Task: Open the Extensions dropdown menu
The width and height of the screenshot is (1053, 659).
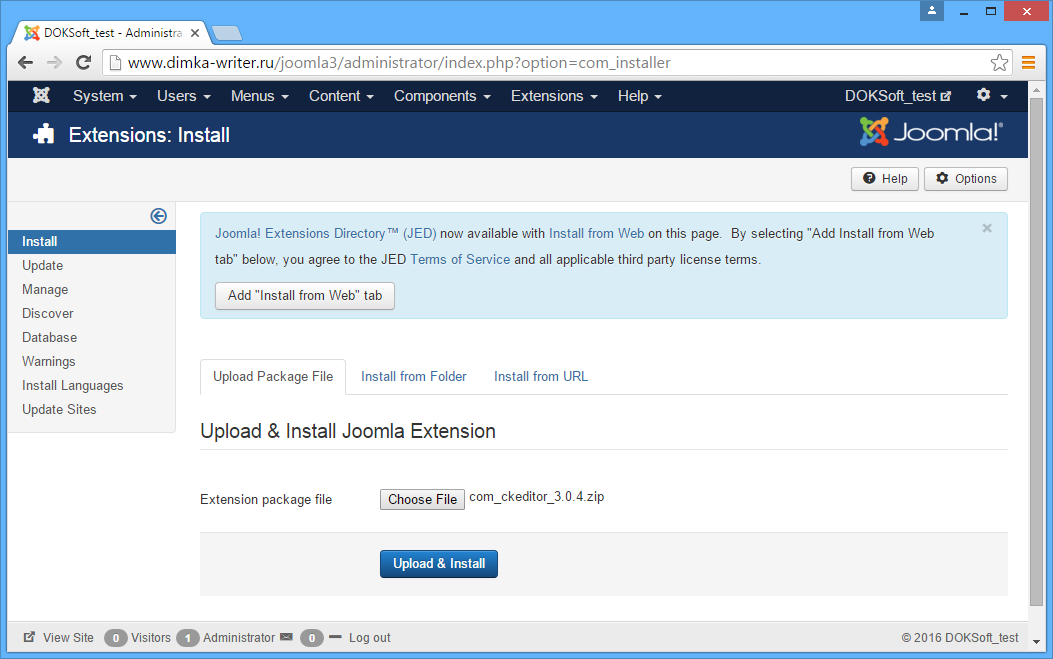Action: pos(554,96)
